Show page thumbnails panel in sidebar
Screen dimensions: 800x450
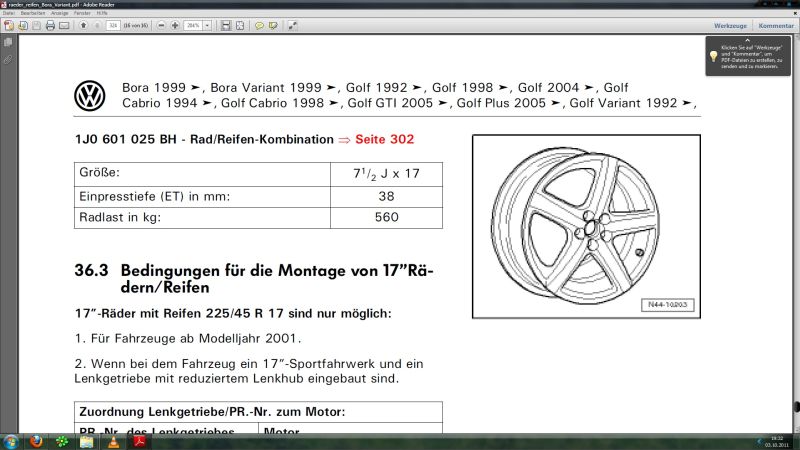(8, 43)
